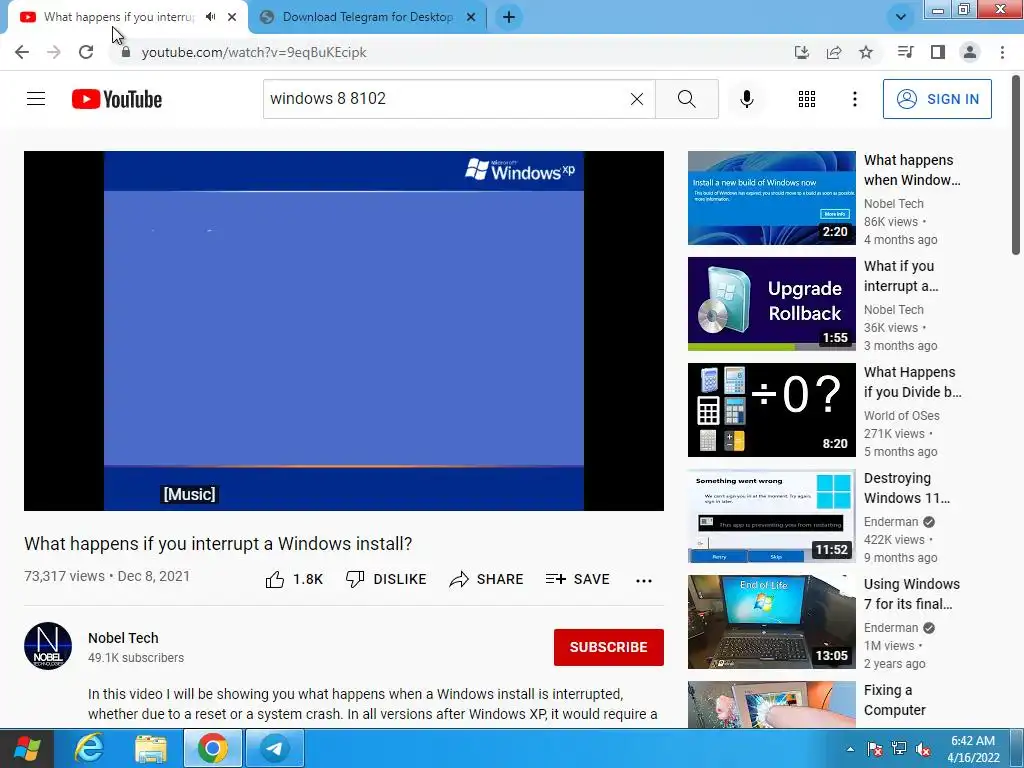Toggle the Chrome side panel

tap(938, 52)
